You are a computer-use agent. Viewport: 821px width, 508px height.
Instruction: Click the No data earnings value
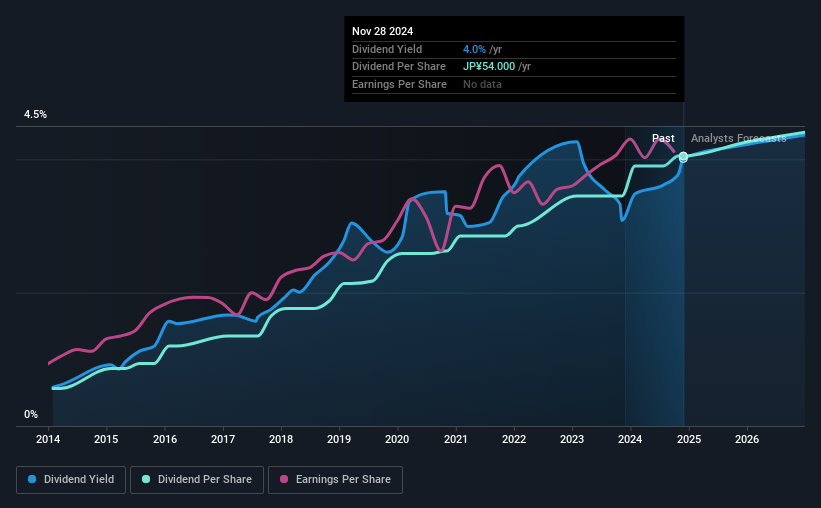[x=482, y=84]
